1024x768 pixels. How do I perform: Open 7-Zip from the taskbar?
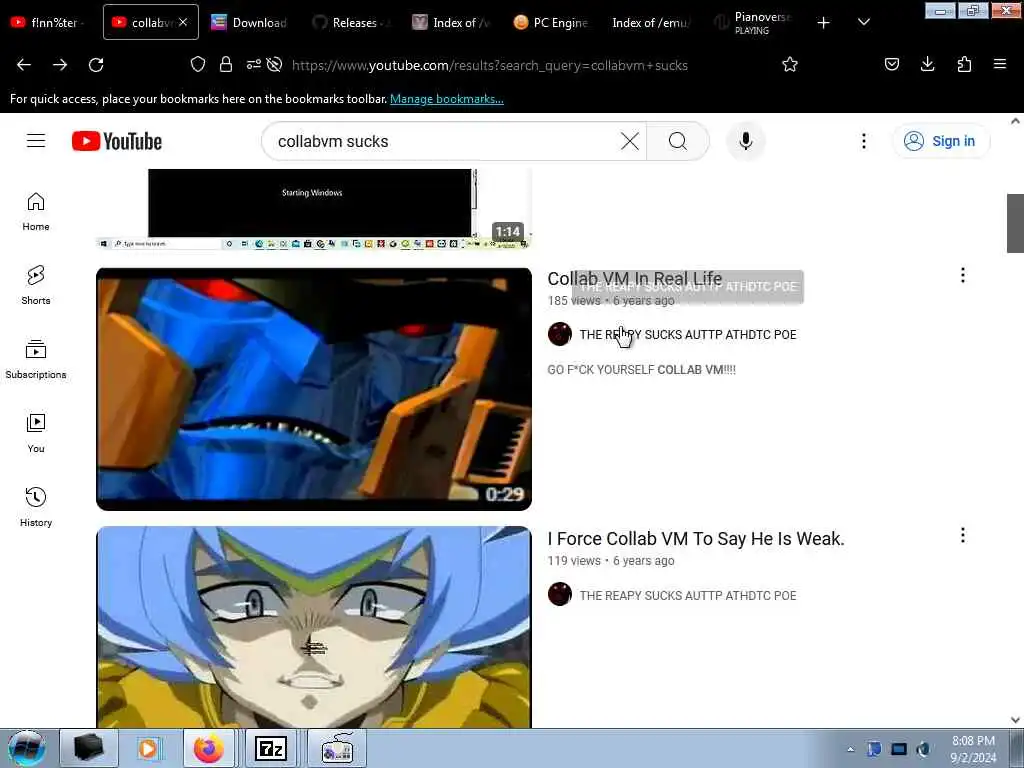(x=271, y=748)
